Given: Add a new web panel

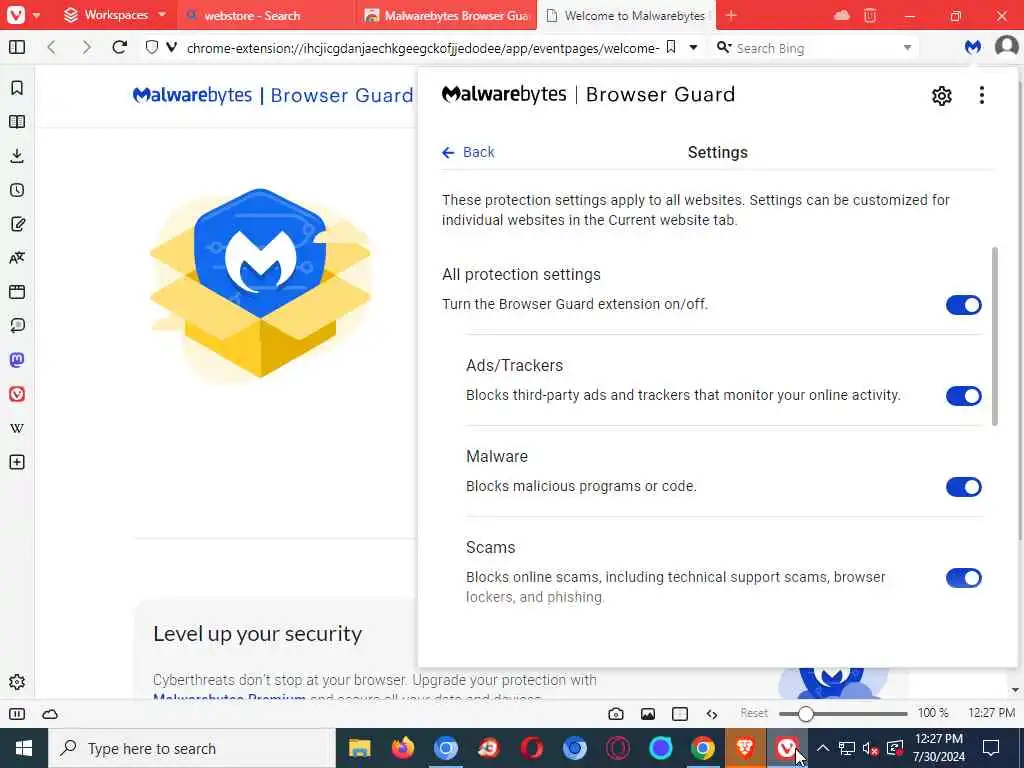Looking at the screenshot, I should point(17,462).
